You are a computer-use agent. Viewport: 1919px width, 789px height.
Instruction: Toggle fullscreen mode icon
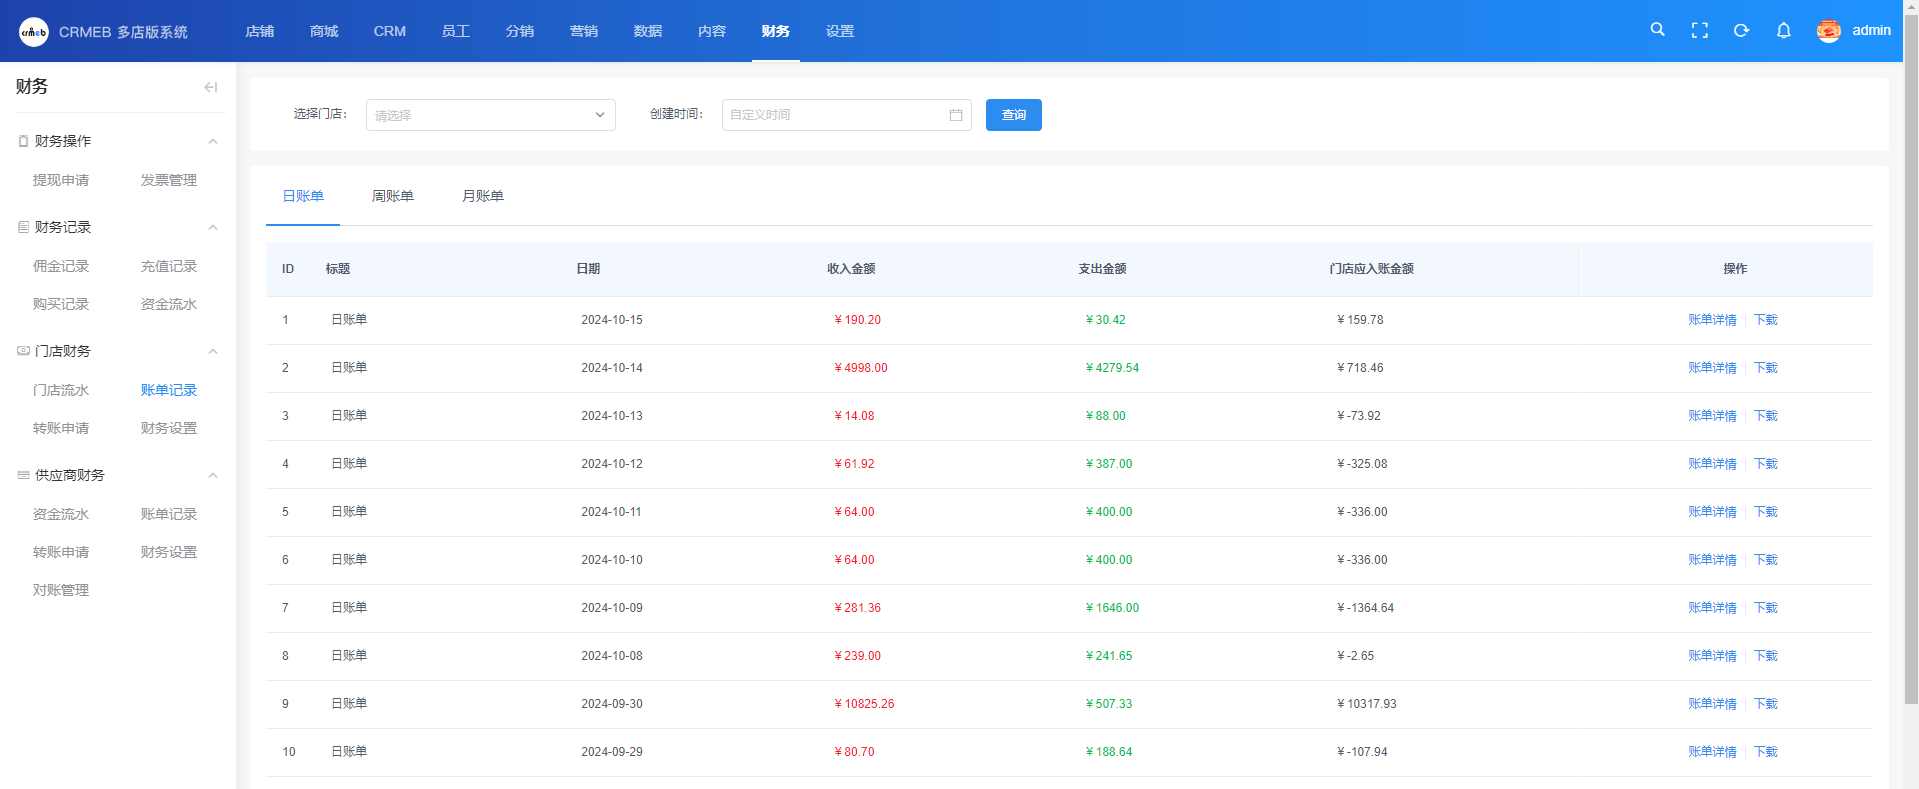tap(1699, 31)
